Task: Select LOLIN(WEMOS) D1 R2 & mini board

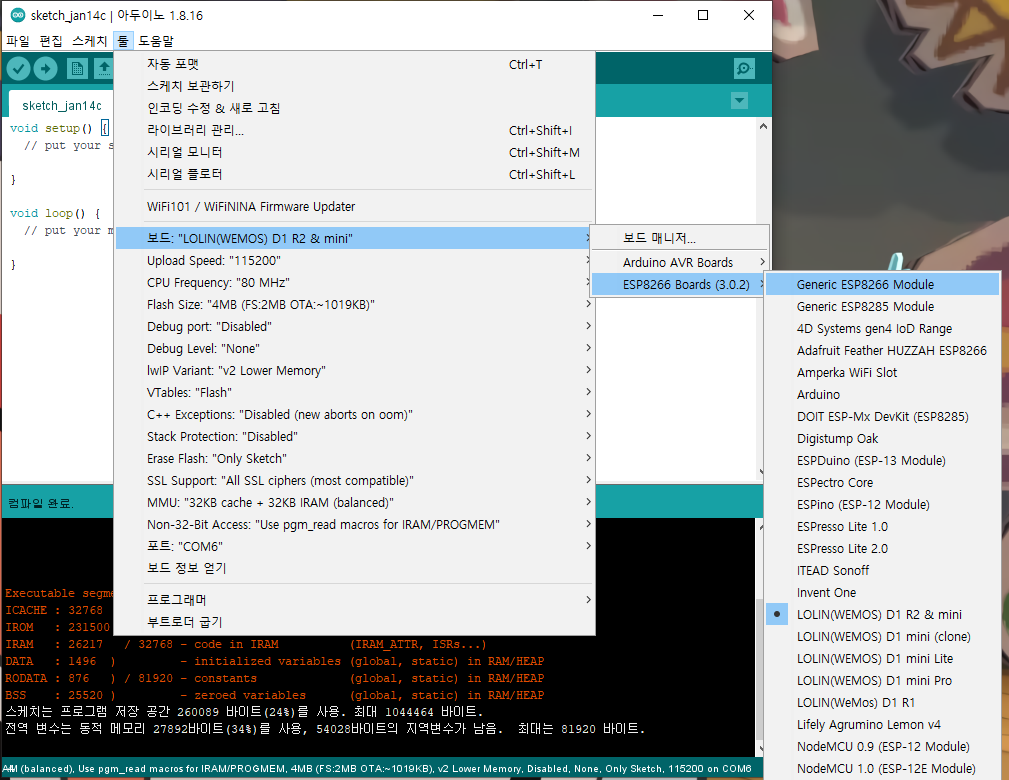Action: click(x=883, y=615)
